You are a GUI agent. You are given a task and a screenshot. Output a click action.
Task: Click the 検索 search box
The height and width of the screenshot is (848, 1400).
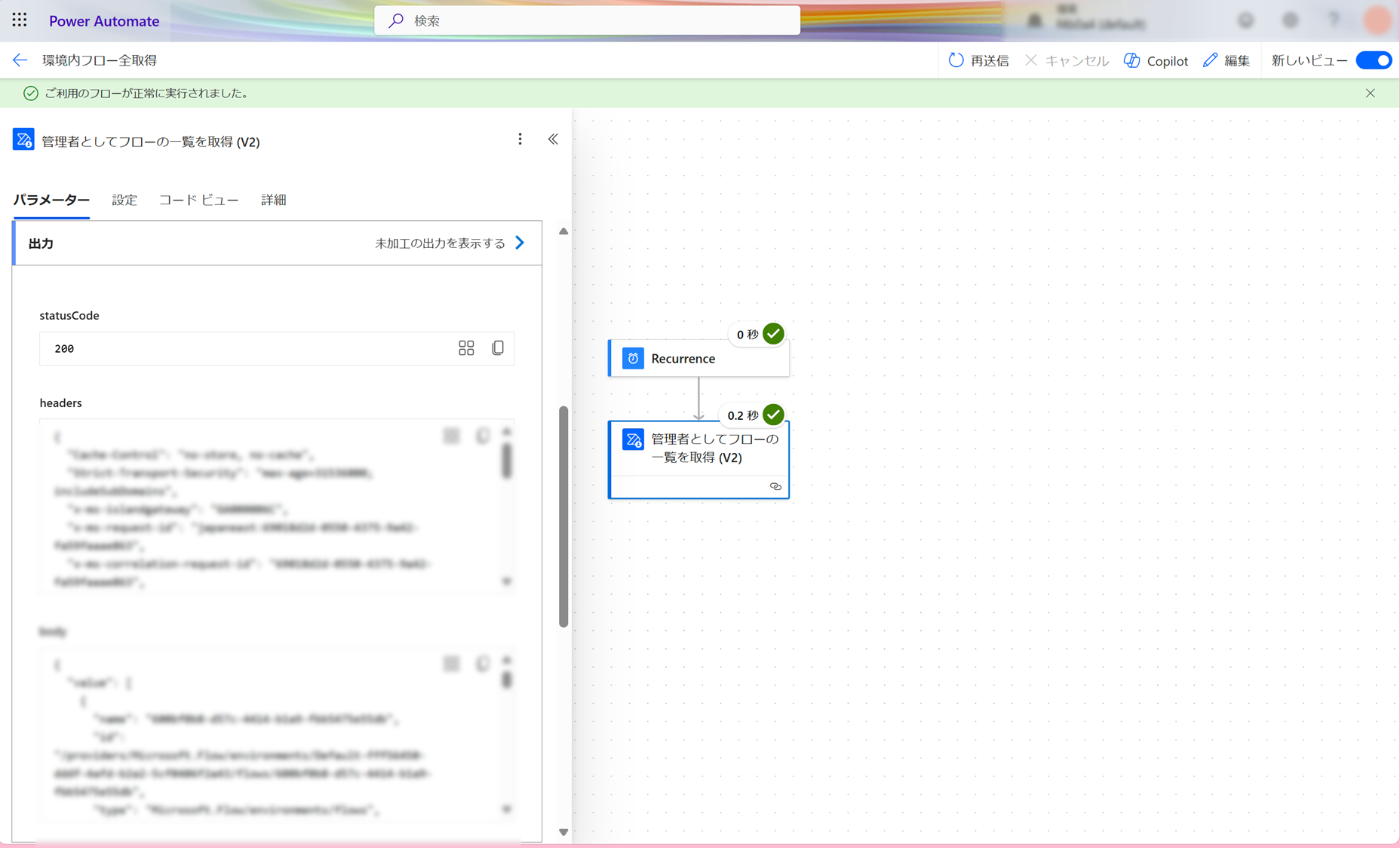click(x=587, y=20)
